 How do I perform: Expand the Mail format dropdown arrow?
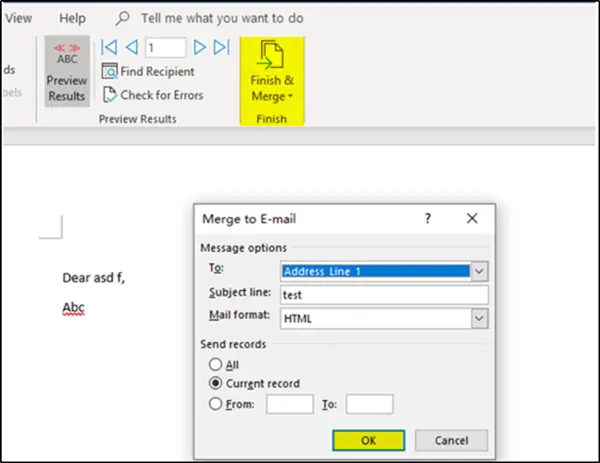(479, 318)
